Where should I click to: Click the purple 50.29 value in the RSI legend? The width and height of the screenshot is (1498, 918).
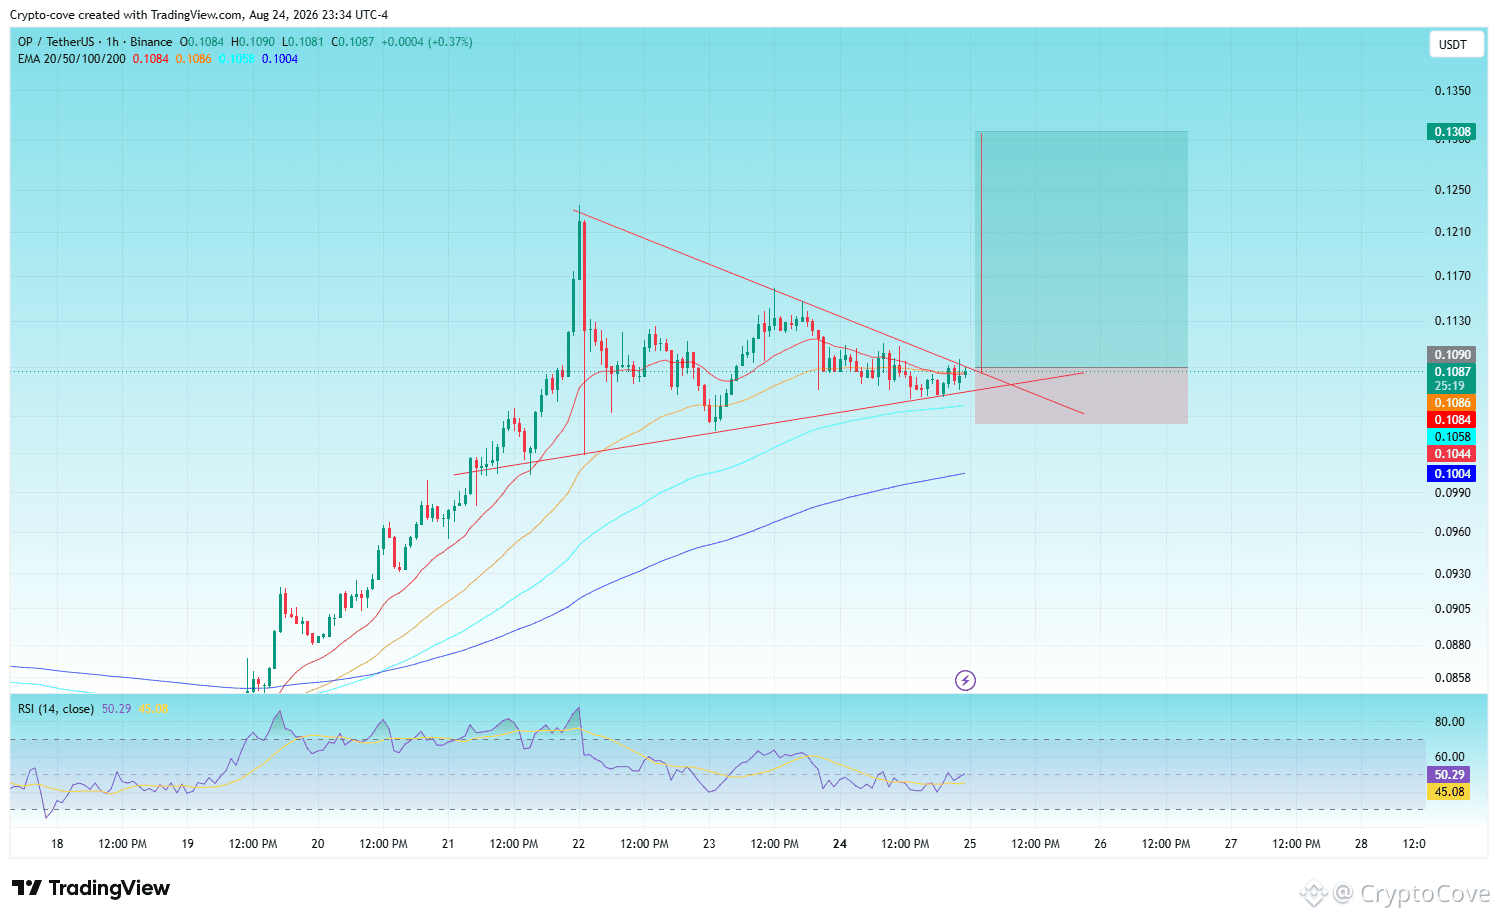[117, 709]
